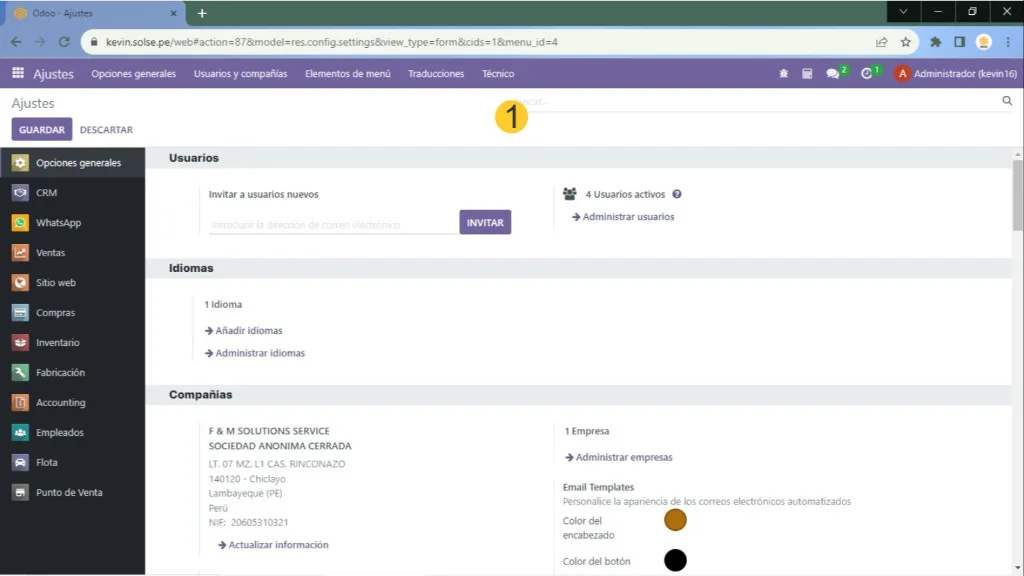Open the Chrome extensions puzzle icon

point(935,42)
